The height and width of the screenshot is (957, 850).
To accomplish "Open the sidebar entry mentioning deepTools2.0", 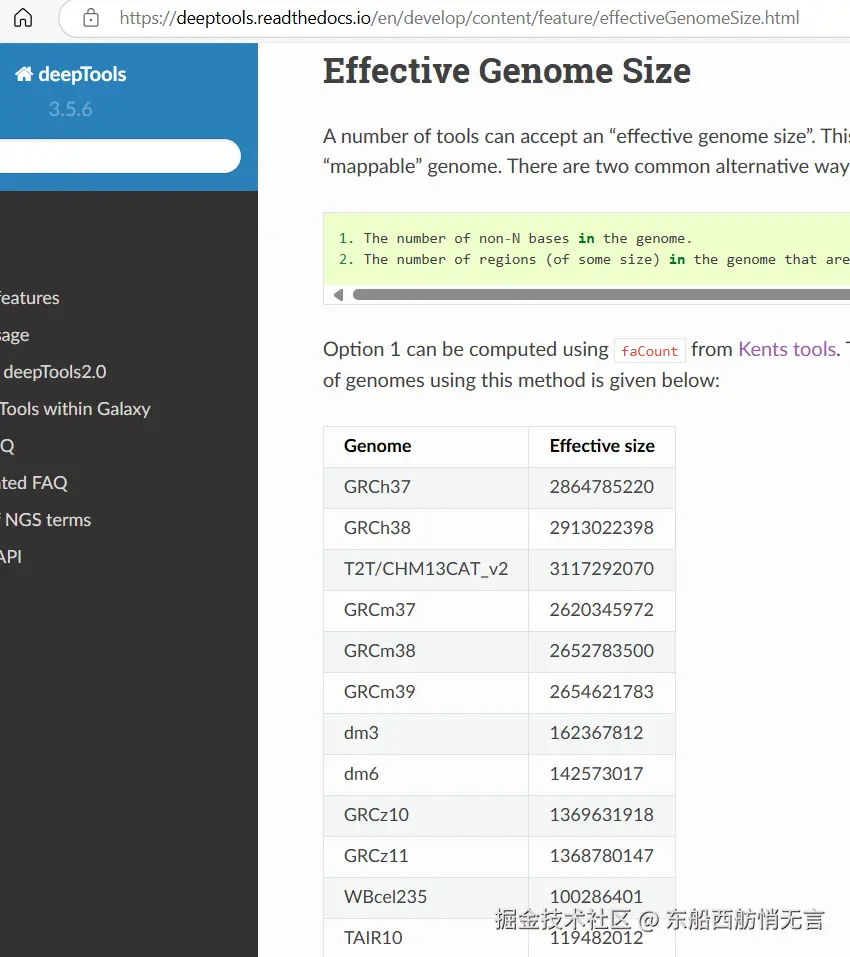I will [x=54, y=372].
